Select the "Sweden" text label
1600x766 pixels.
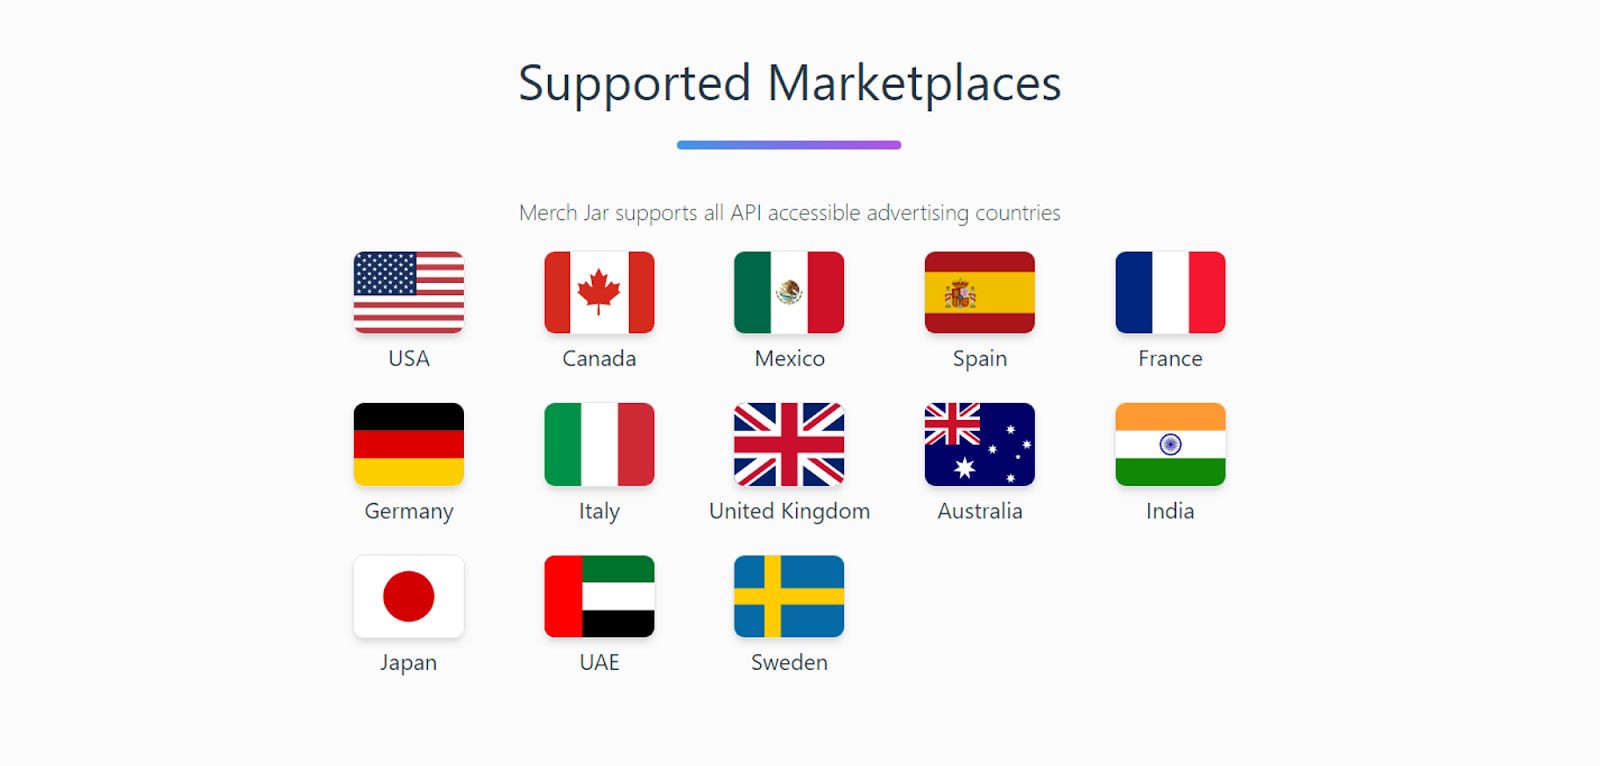coord(789,662)
